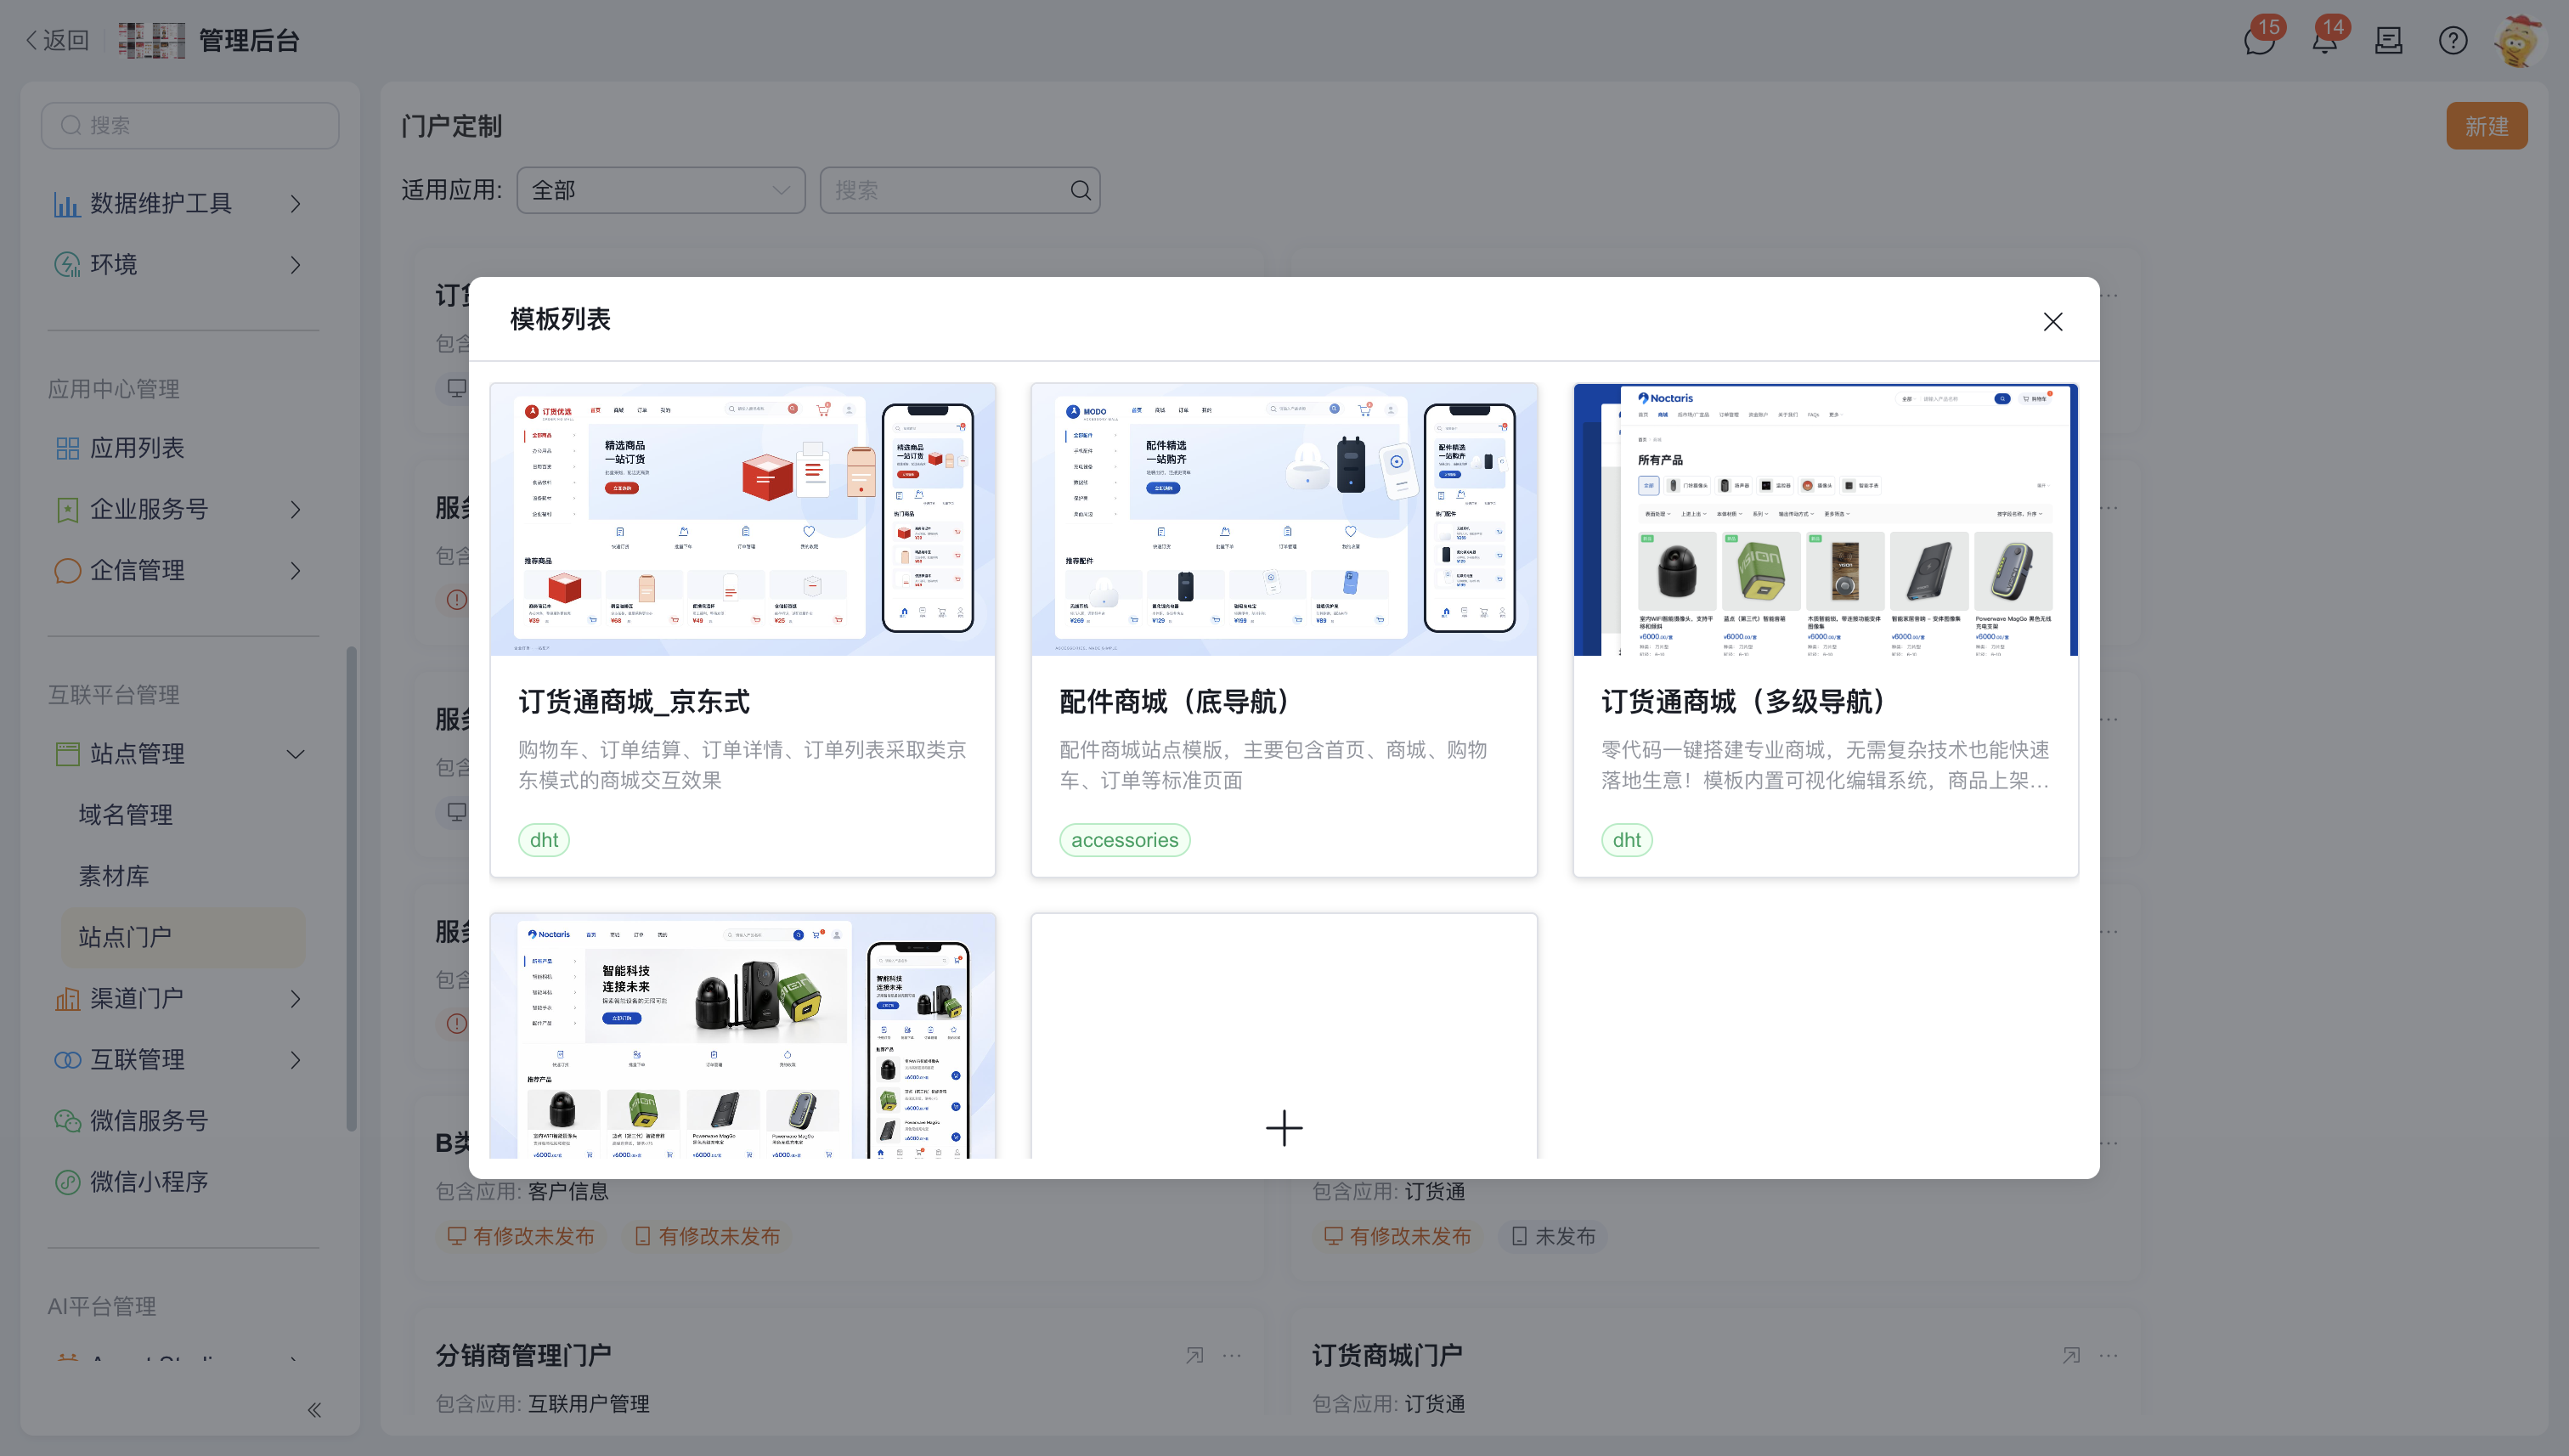The image size is (2569, 1456).
Task: Click the accessories tag
Action: [x=1124, y=840]
